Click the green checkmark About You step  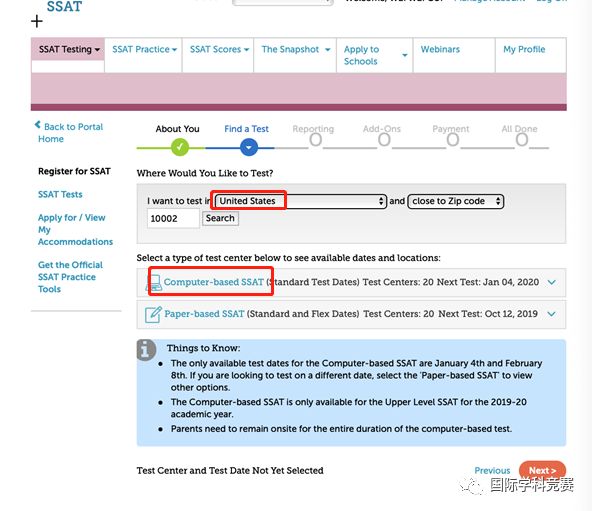point(180,147)
